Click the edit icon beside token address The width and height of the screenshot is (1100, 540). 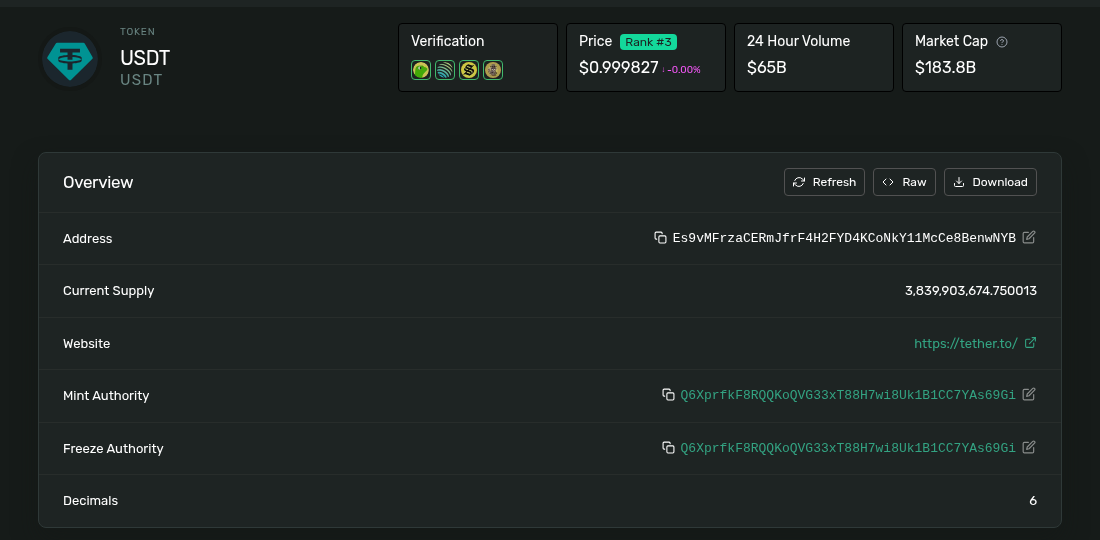click(x=1029, y=237)
